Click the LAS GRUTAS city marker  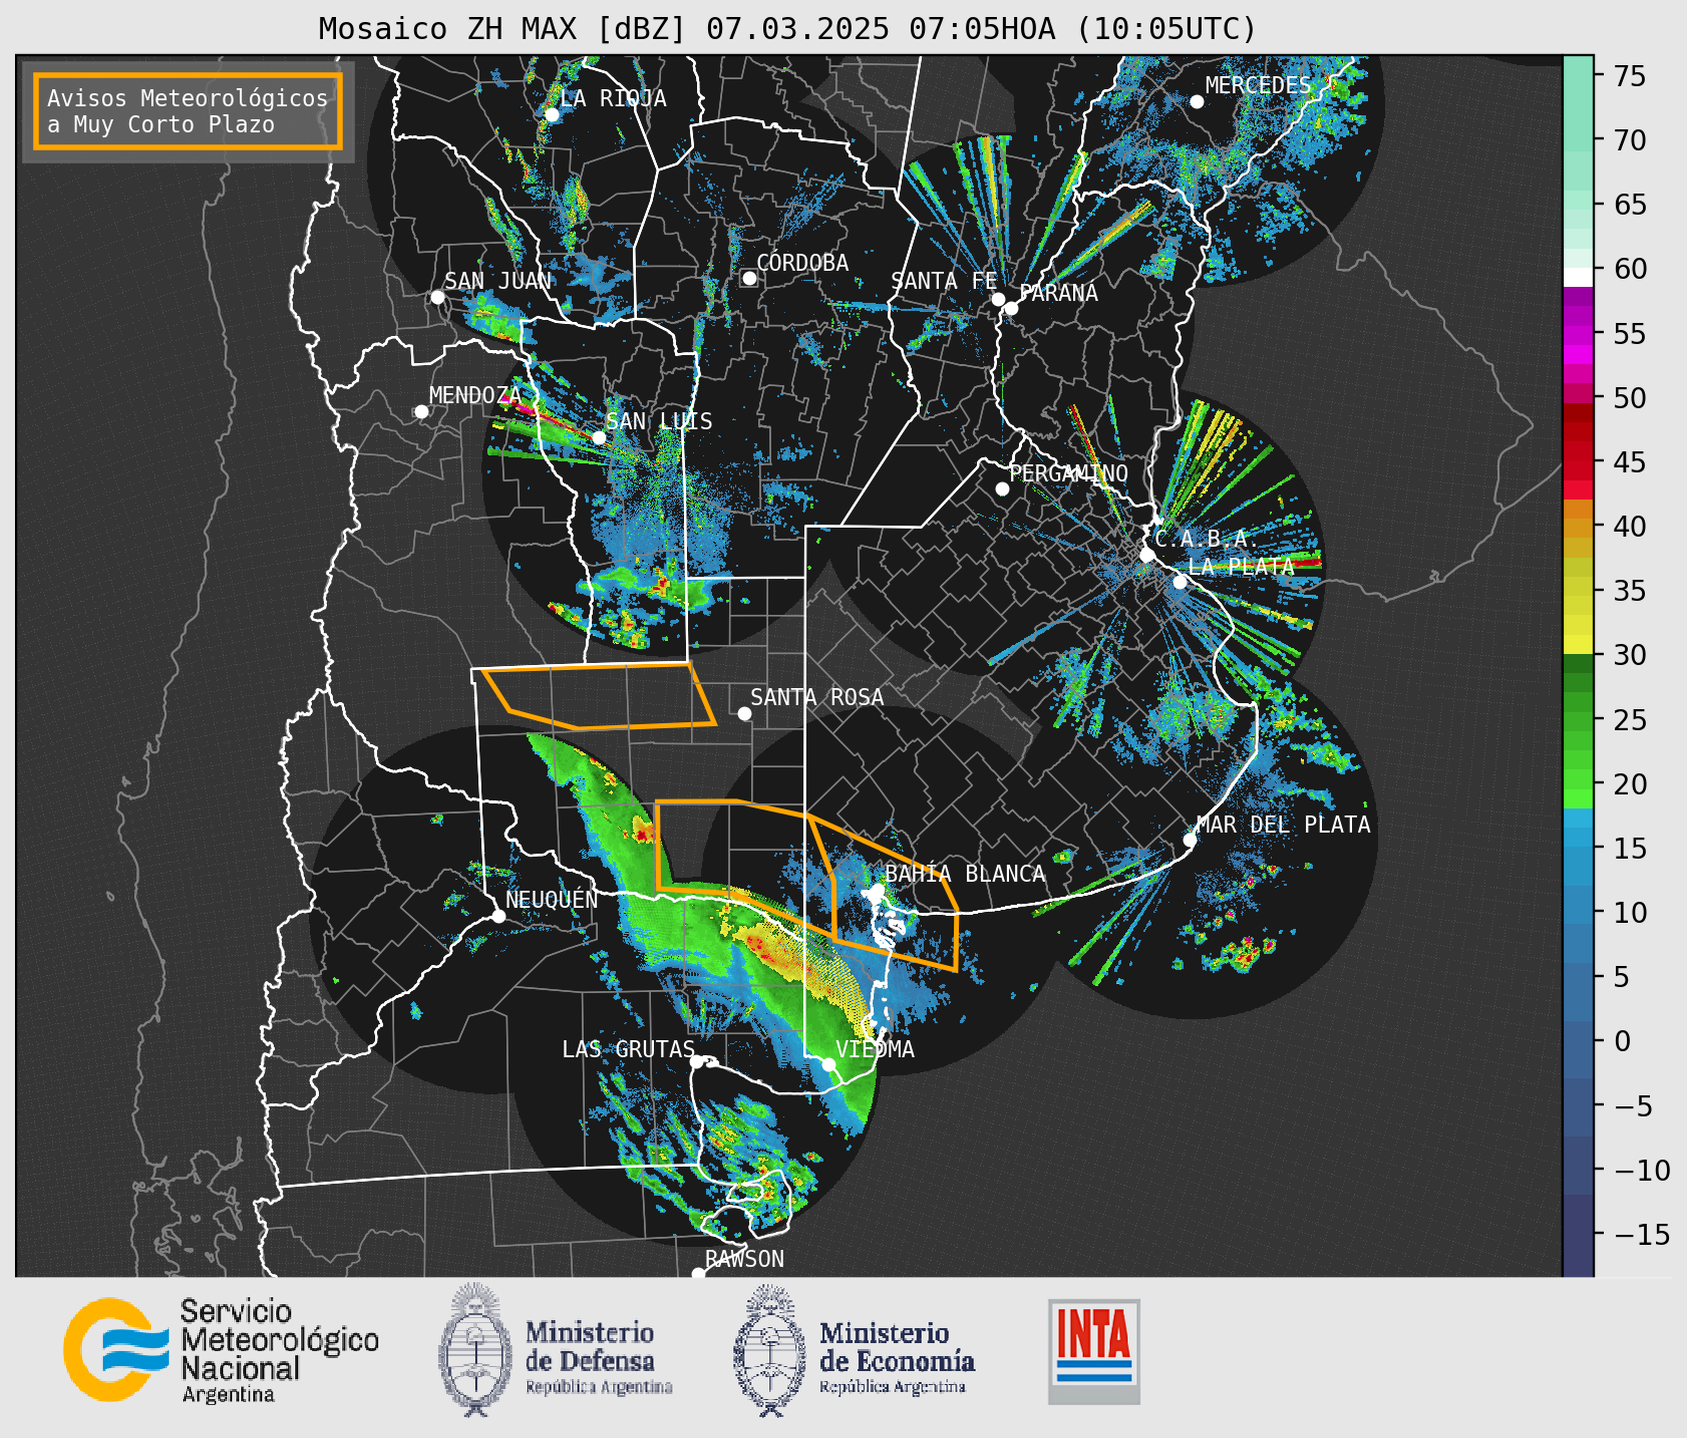pos(697,1062)
